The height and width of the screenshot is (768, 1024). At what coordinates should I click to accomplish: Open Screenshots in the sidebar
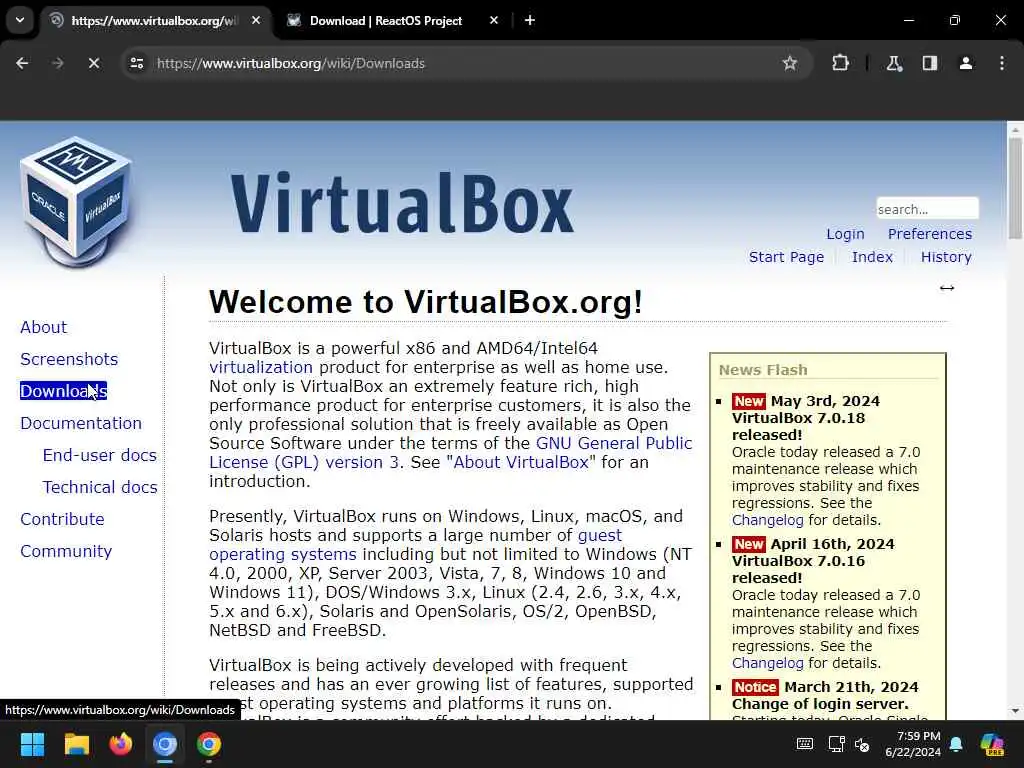69,359
